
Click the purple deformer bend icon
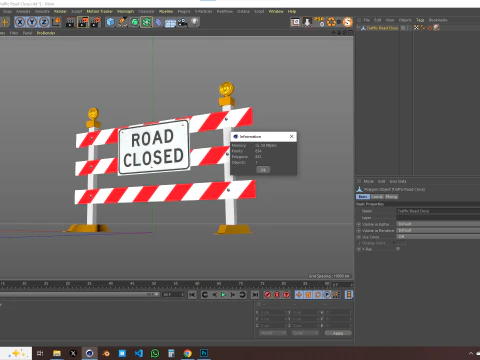point(159,22)
